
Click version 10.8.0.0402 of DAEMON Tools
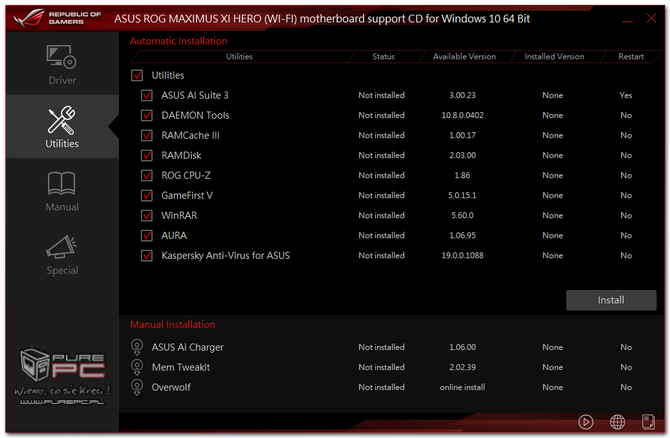pyautogui.click(x=462, y=115)
